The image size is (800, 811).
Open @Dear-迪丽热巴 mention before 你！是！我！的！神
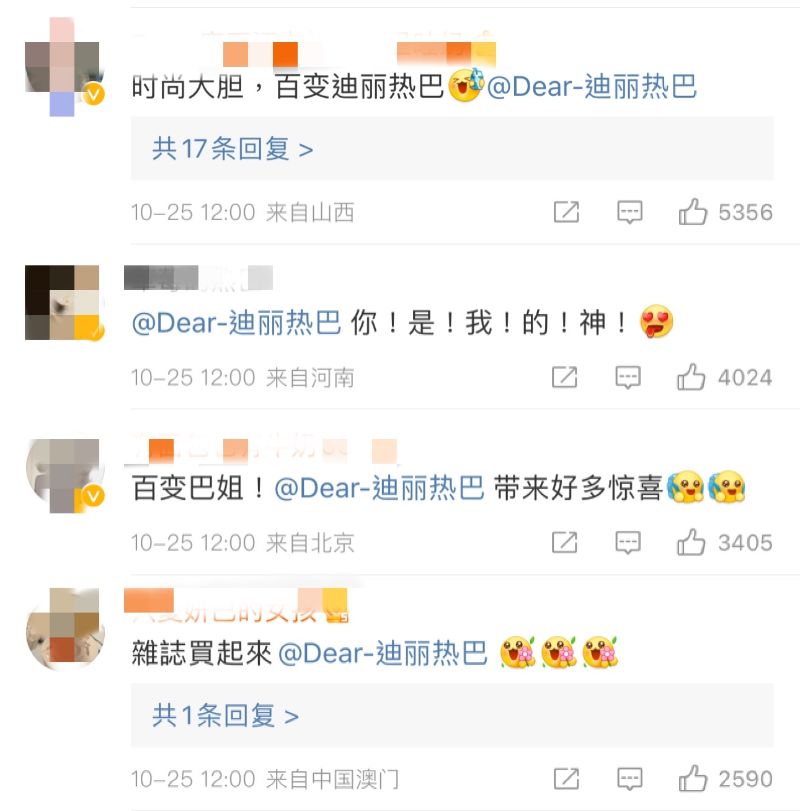pos(237,323)
